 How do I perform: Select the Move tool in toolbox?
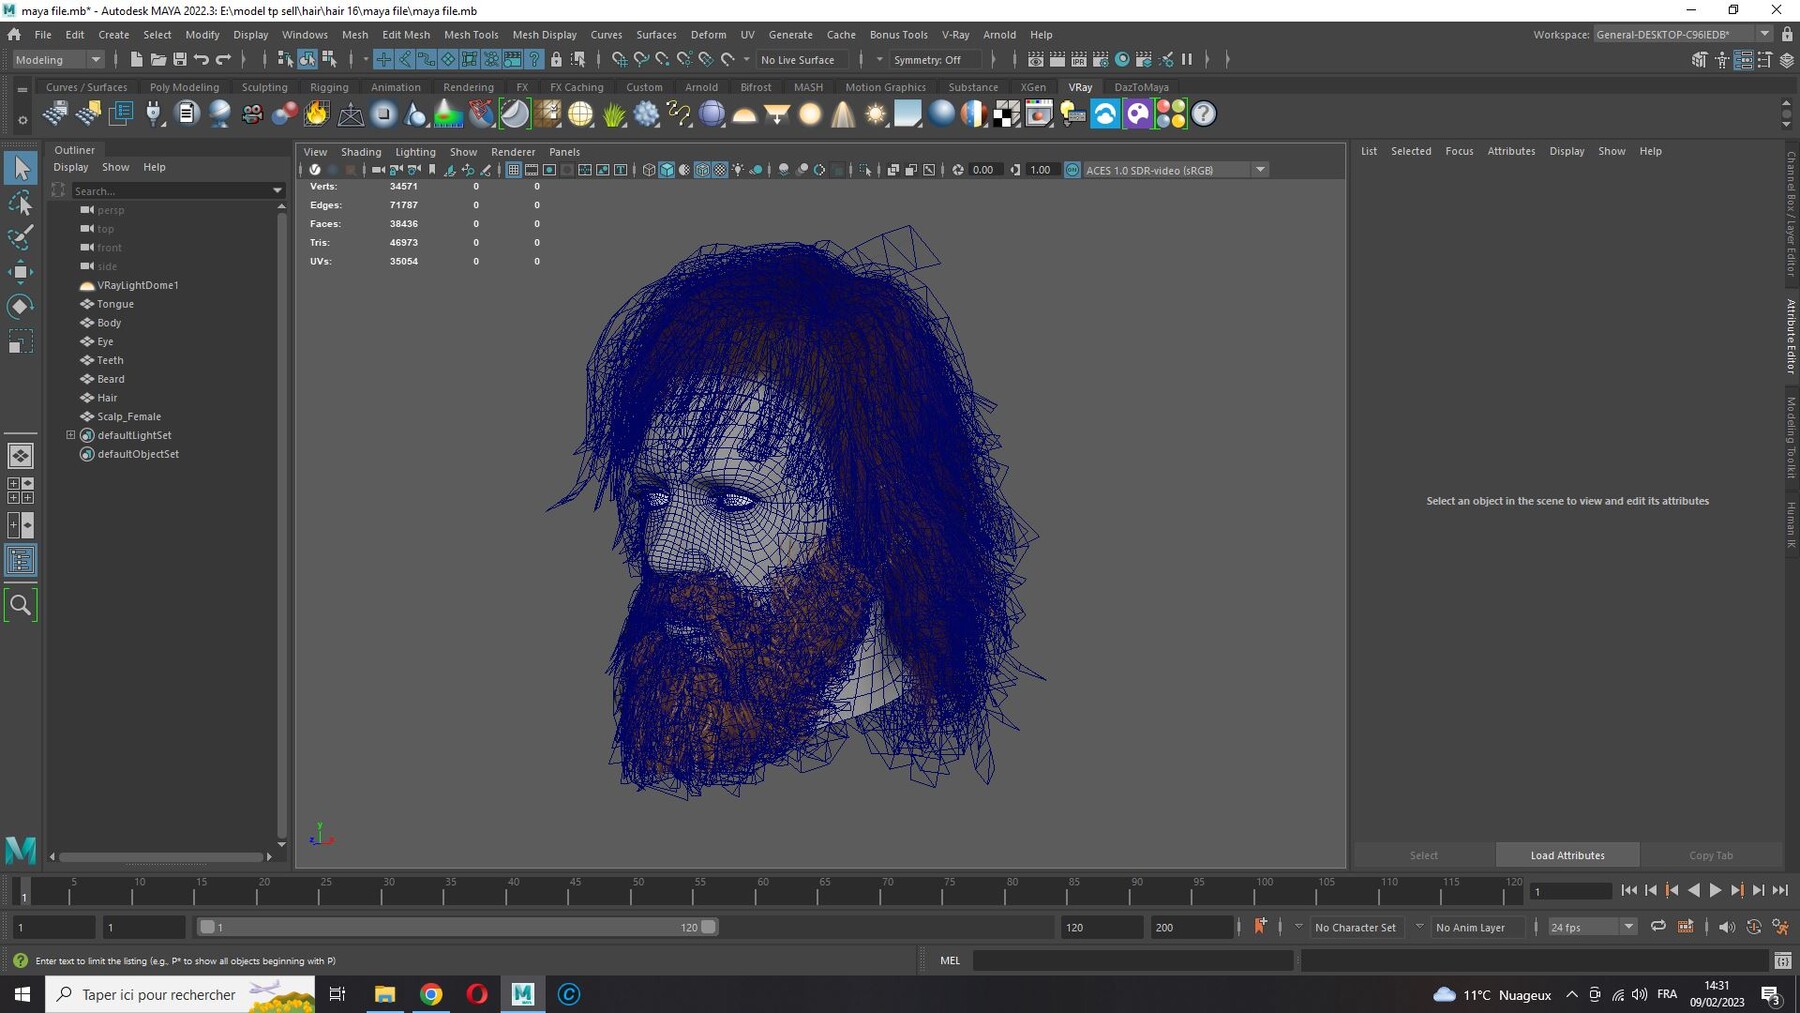[20, 271]
